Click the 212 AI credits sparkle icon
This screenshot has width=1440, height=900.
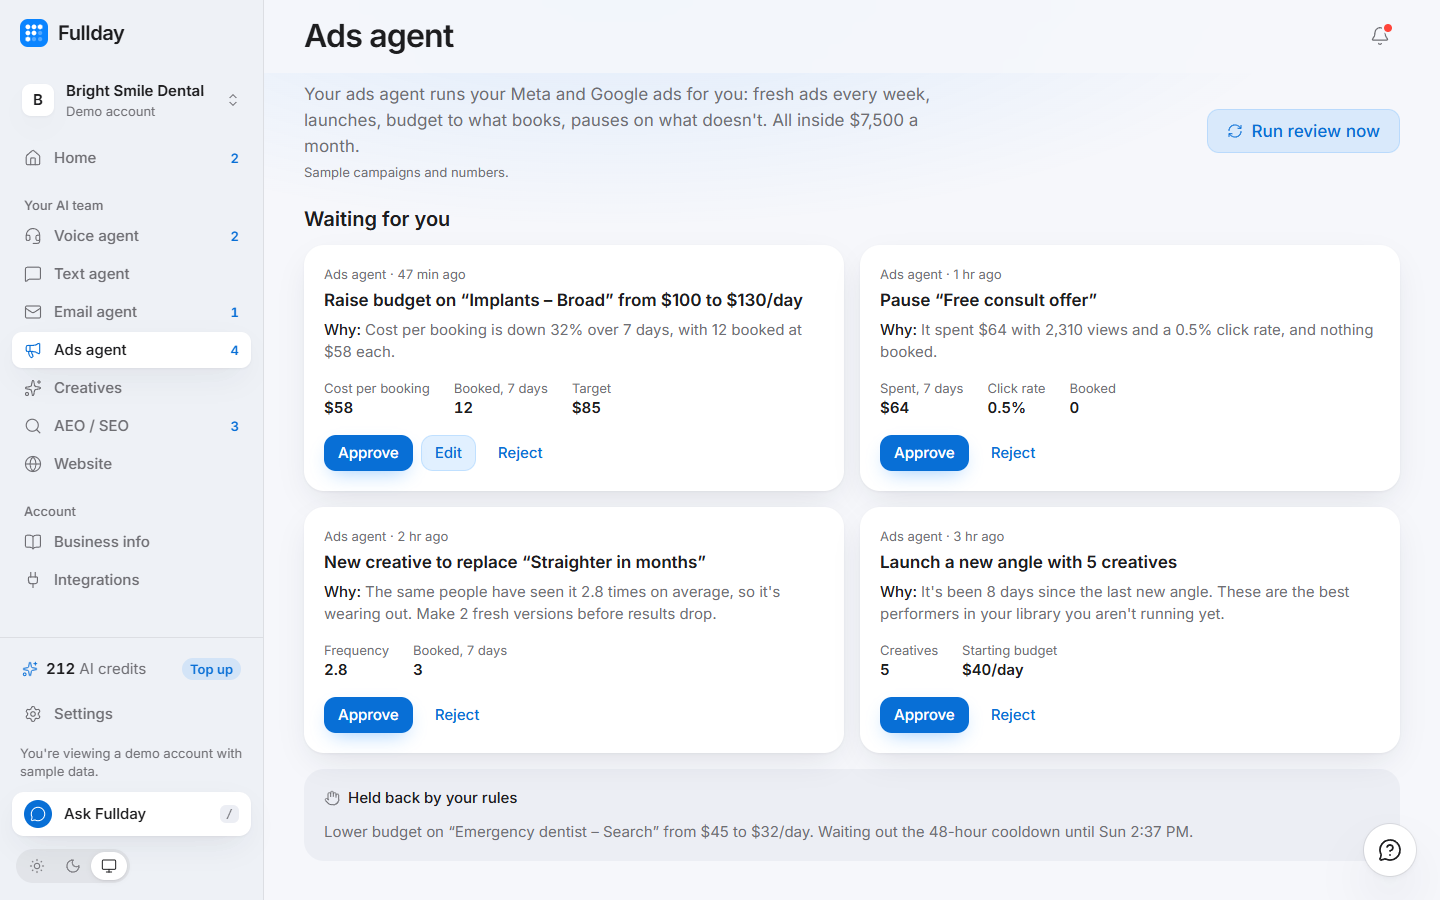[x=30, y=669]
